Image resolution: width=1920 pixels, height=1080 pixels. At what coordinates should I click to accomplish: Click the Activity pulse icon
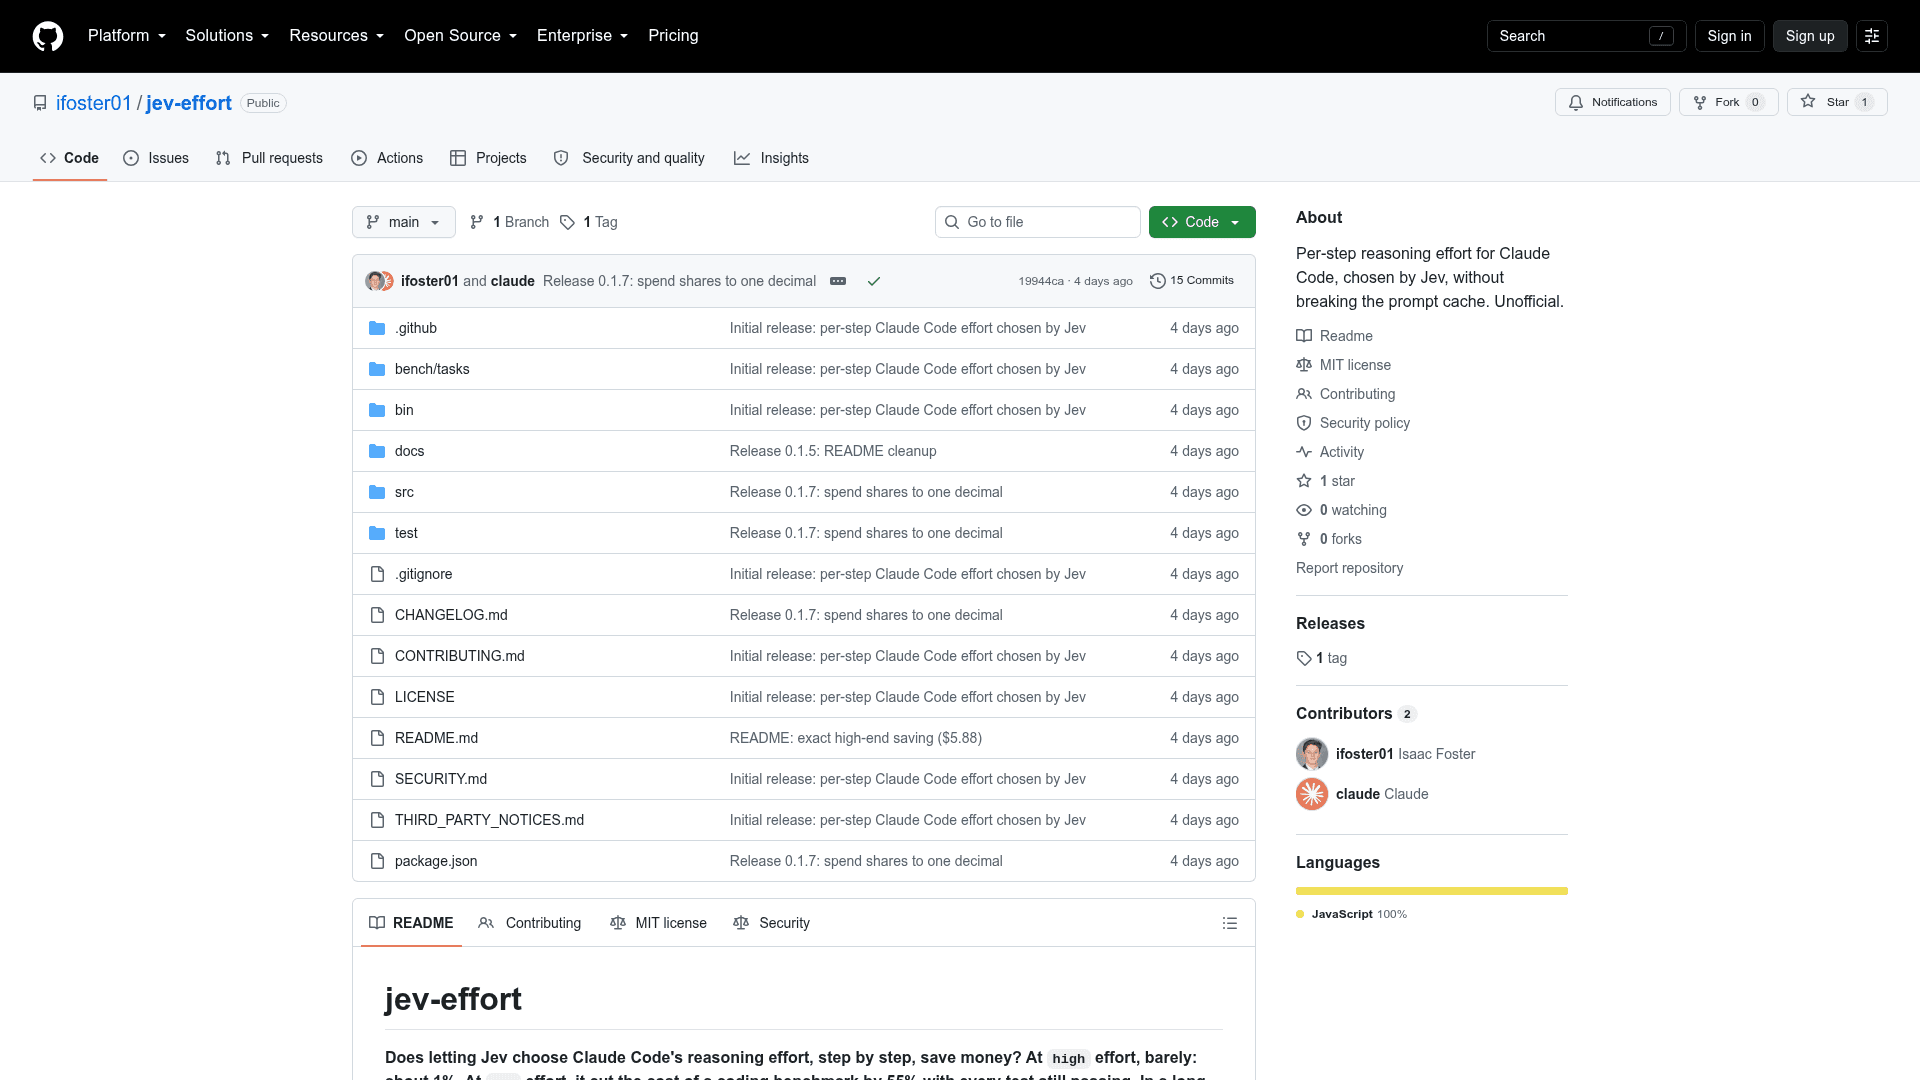tap(1304, 452)
